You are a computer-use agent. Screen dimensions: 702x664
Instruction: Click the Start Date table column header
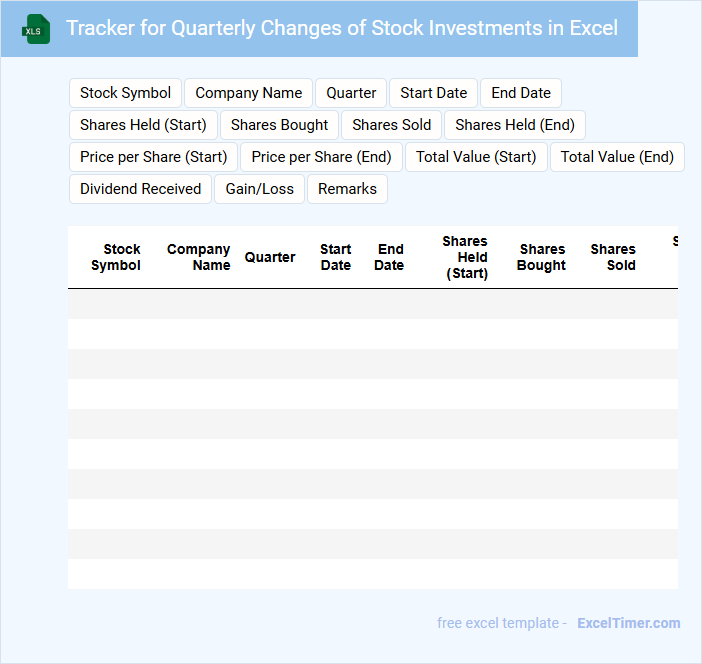(336, 257)
